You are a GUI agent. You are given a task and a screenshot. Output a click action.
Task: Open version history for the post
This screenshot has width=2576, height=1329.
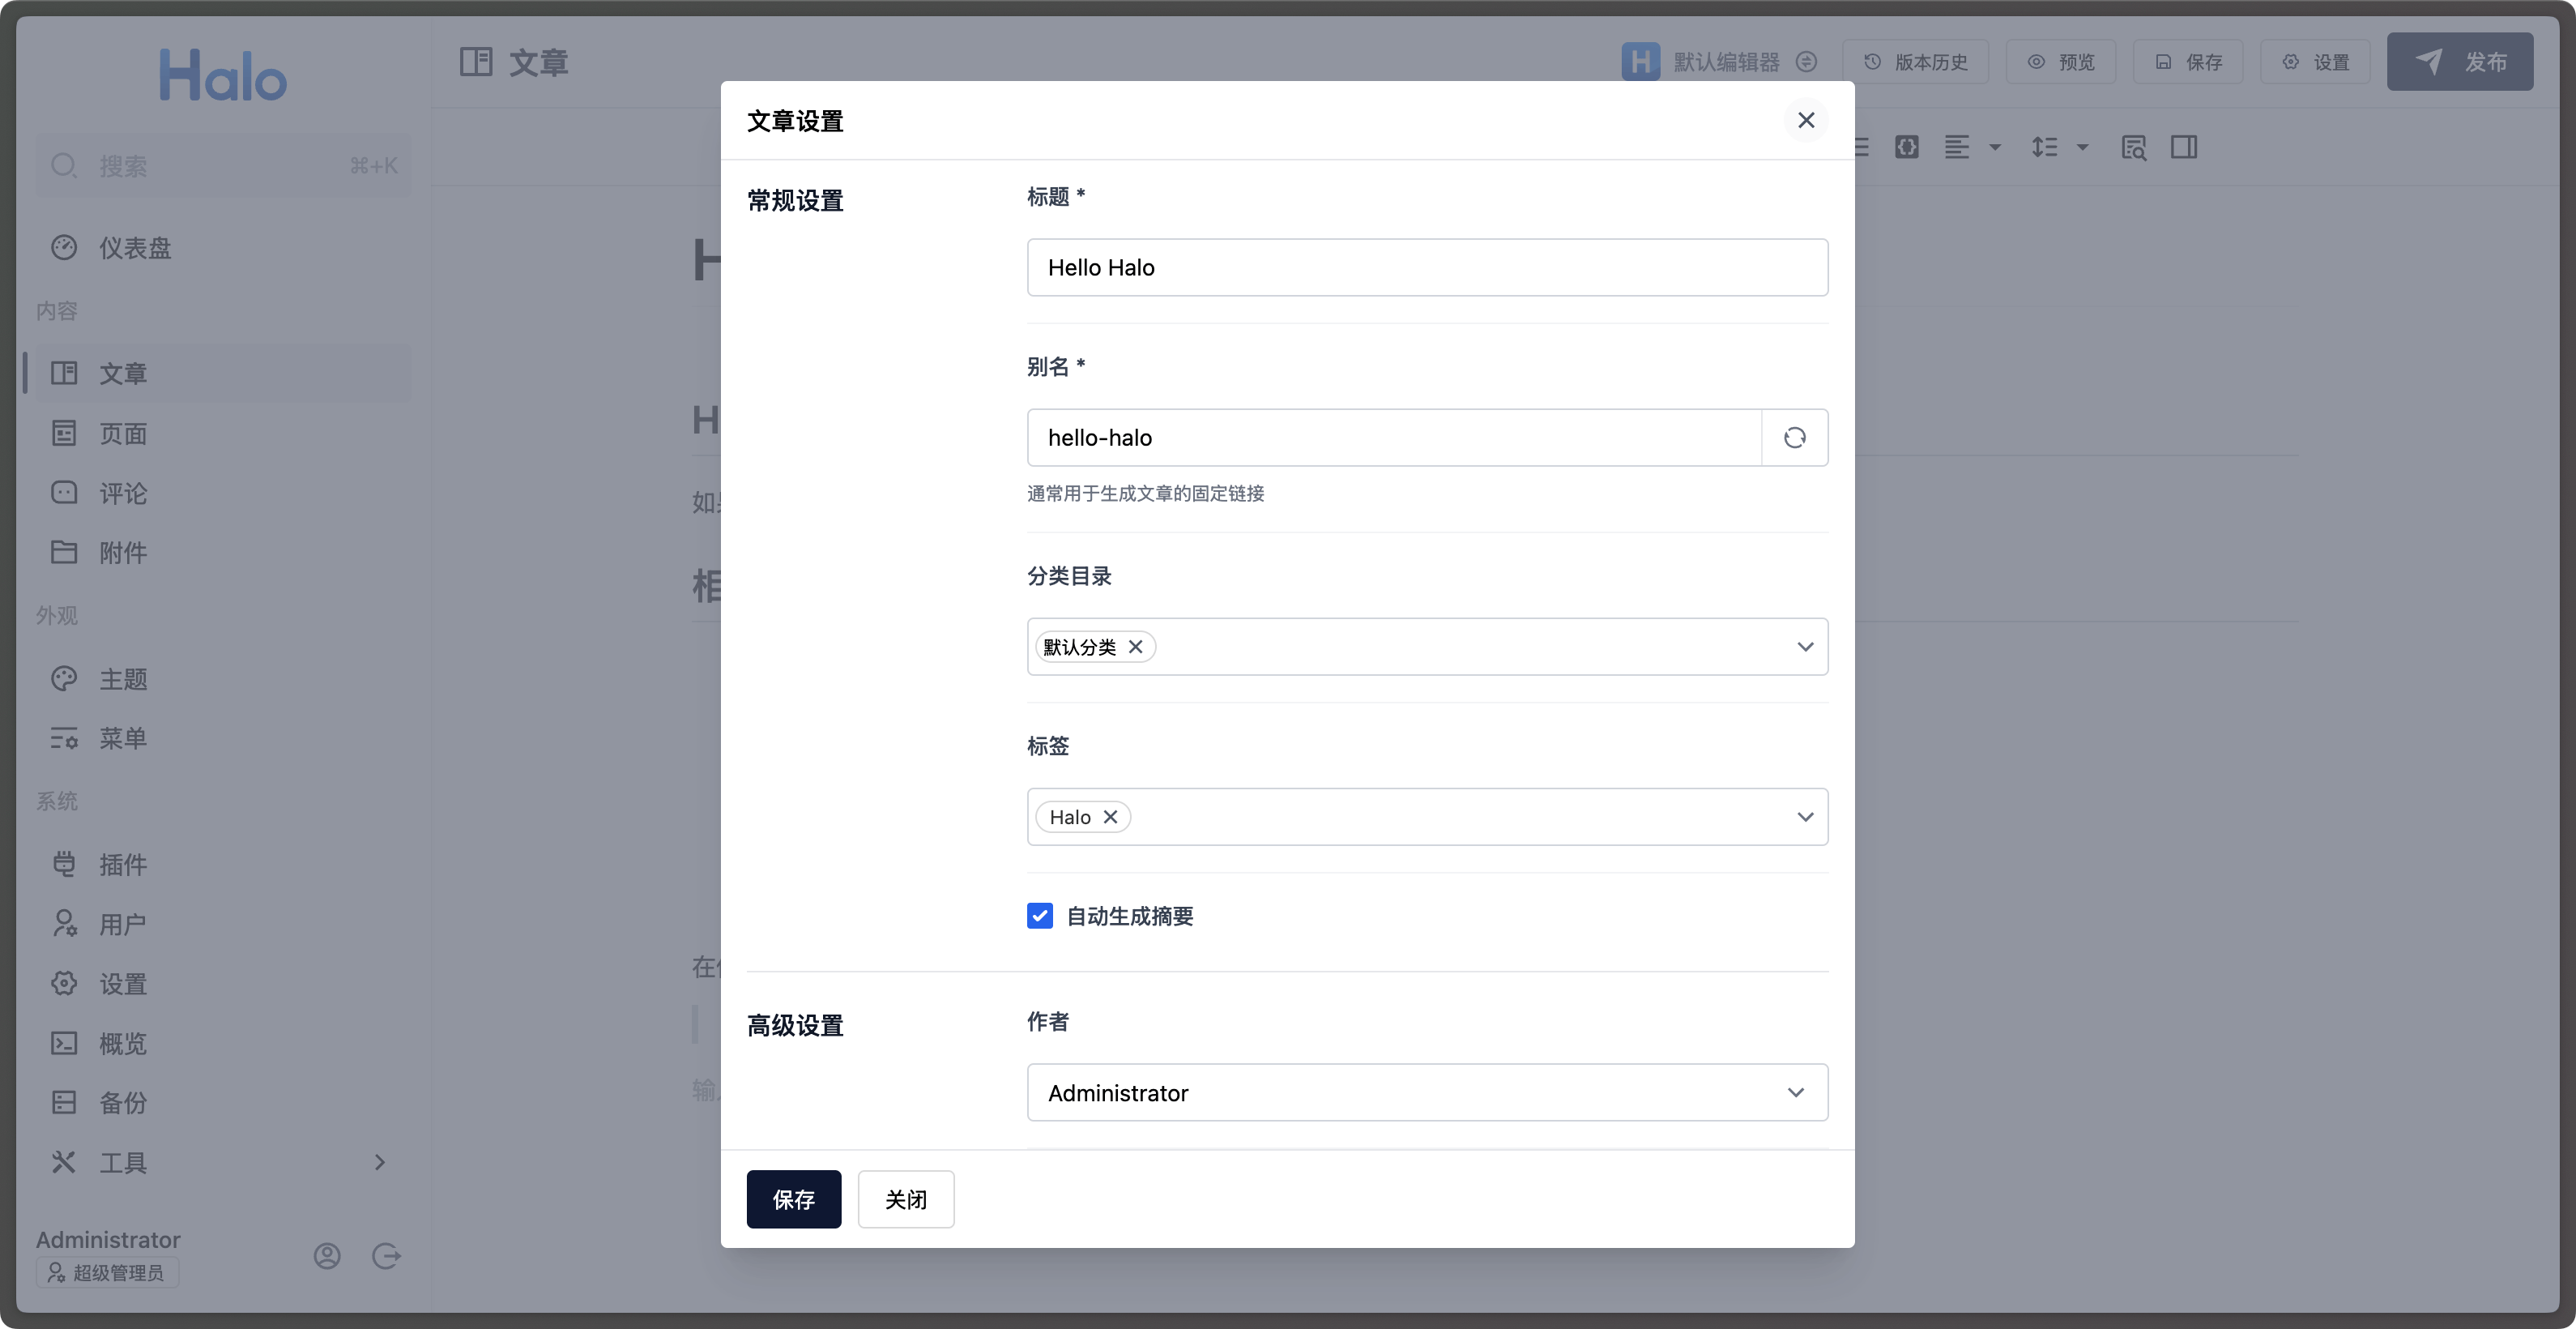(x=1916, y=61)
